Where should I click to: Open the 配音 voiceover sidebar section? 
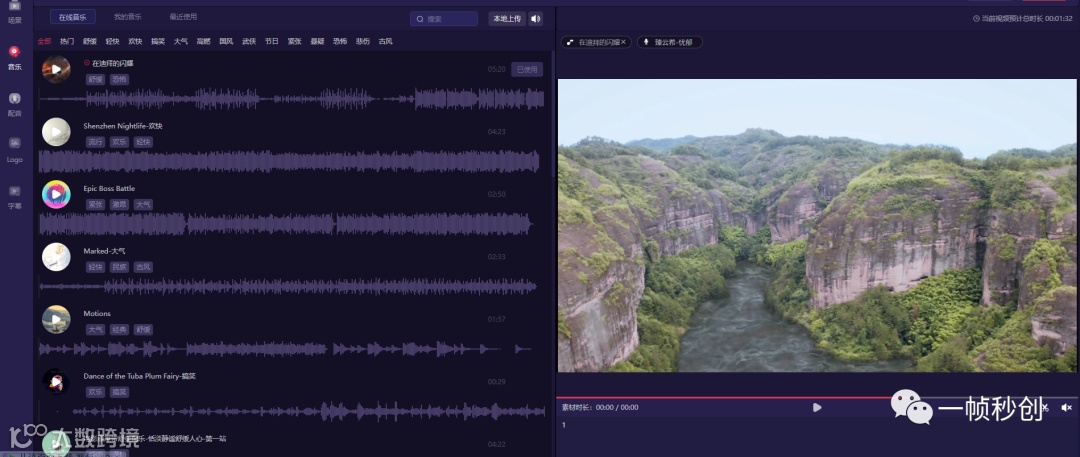[14, 104]
